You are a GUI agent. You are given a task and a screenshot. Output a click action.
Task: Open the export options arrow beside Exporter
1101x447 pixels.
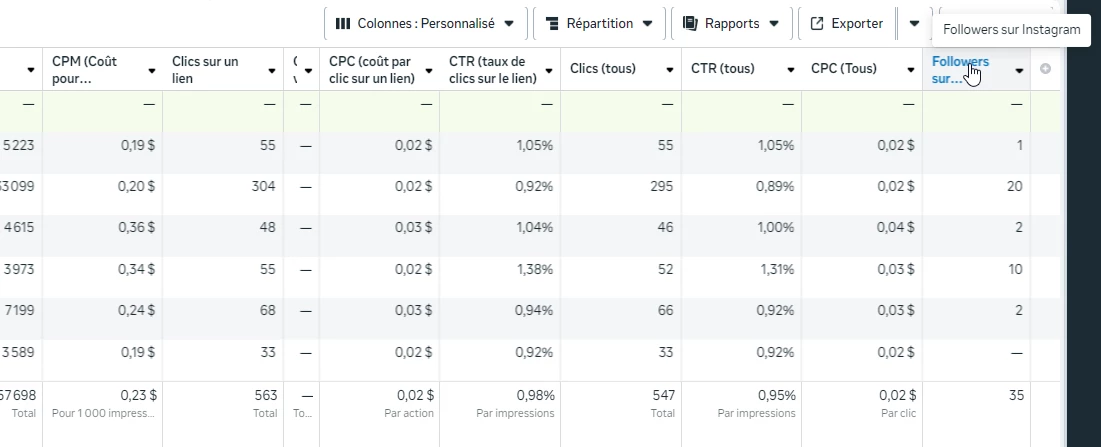click(x=914, y=23)
